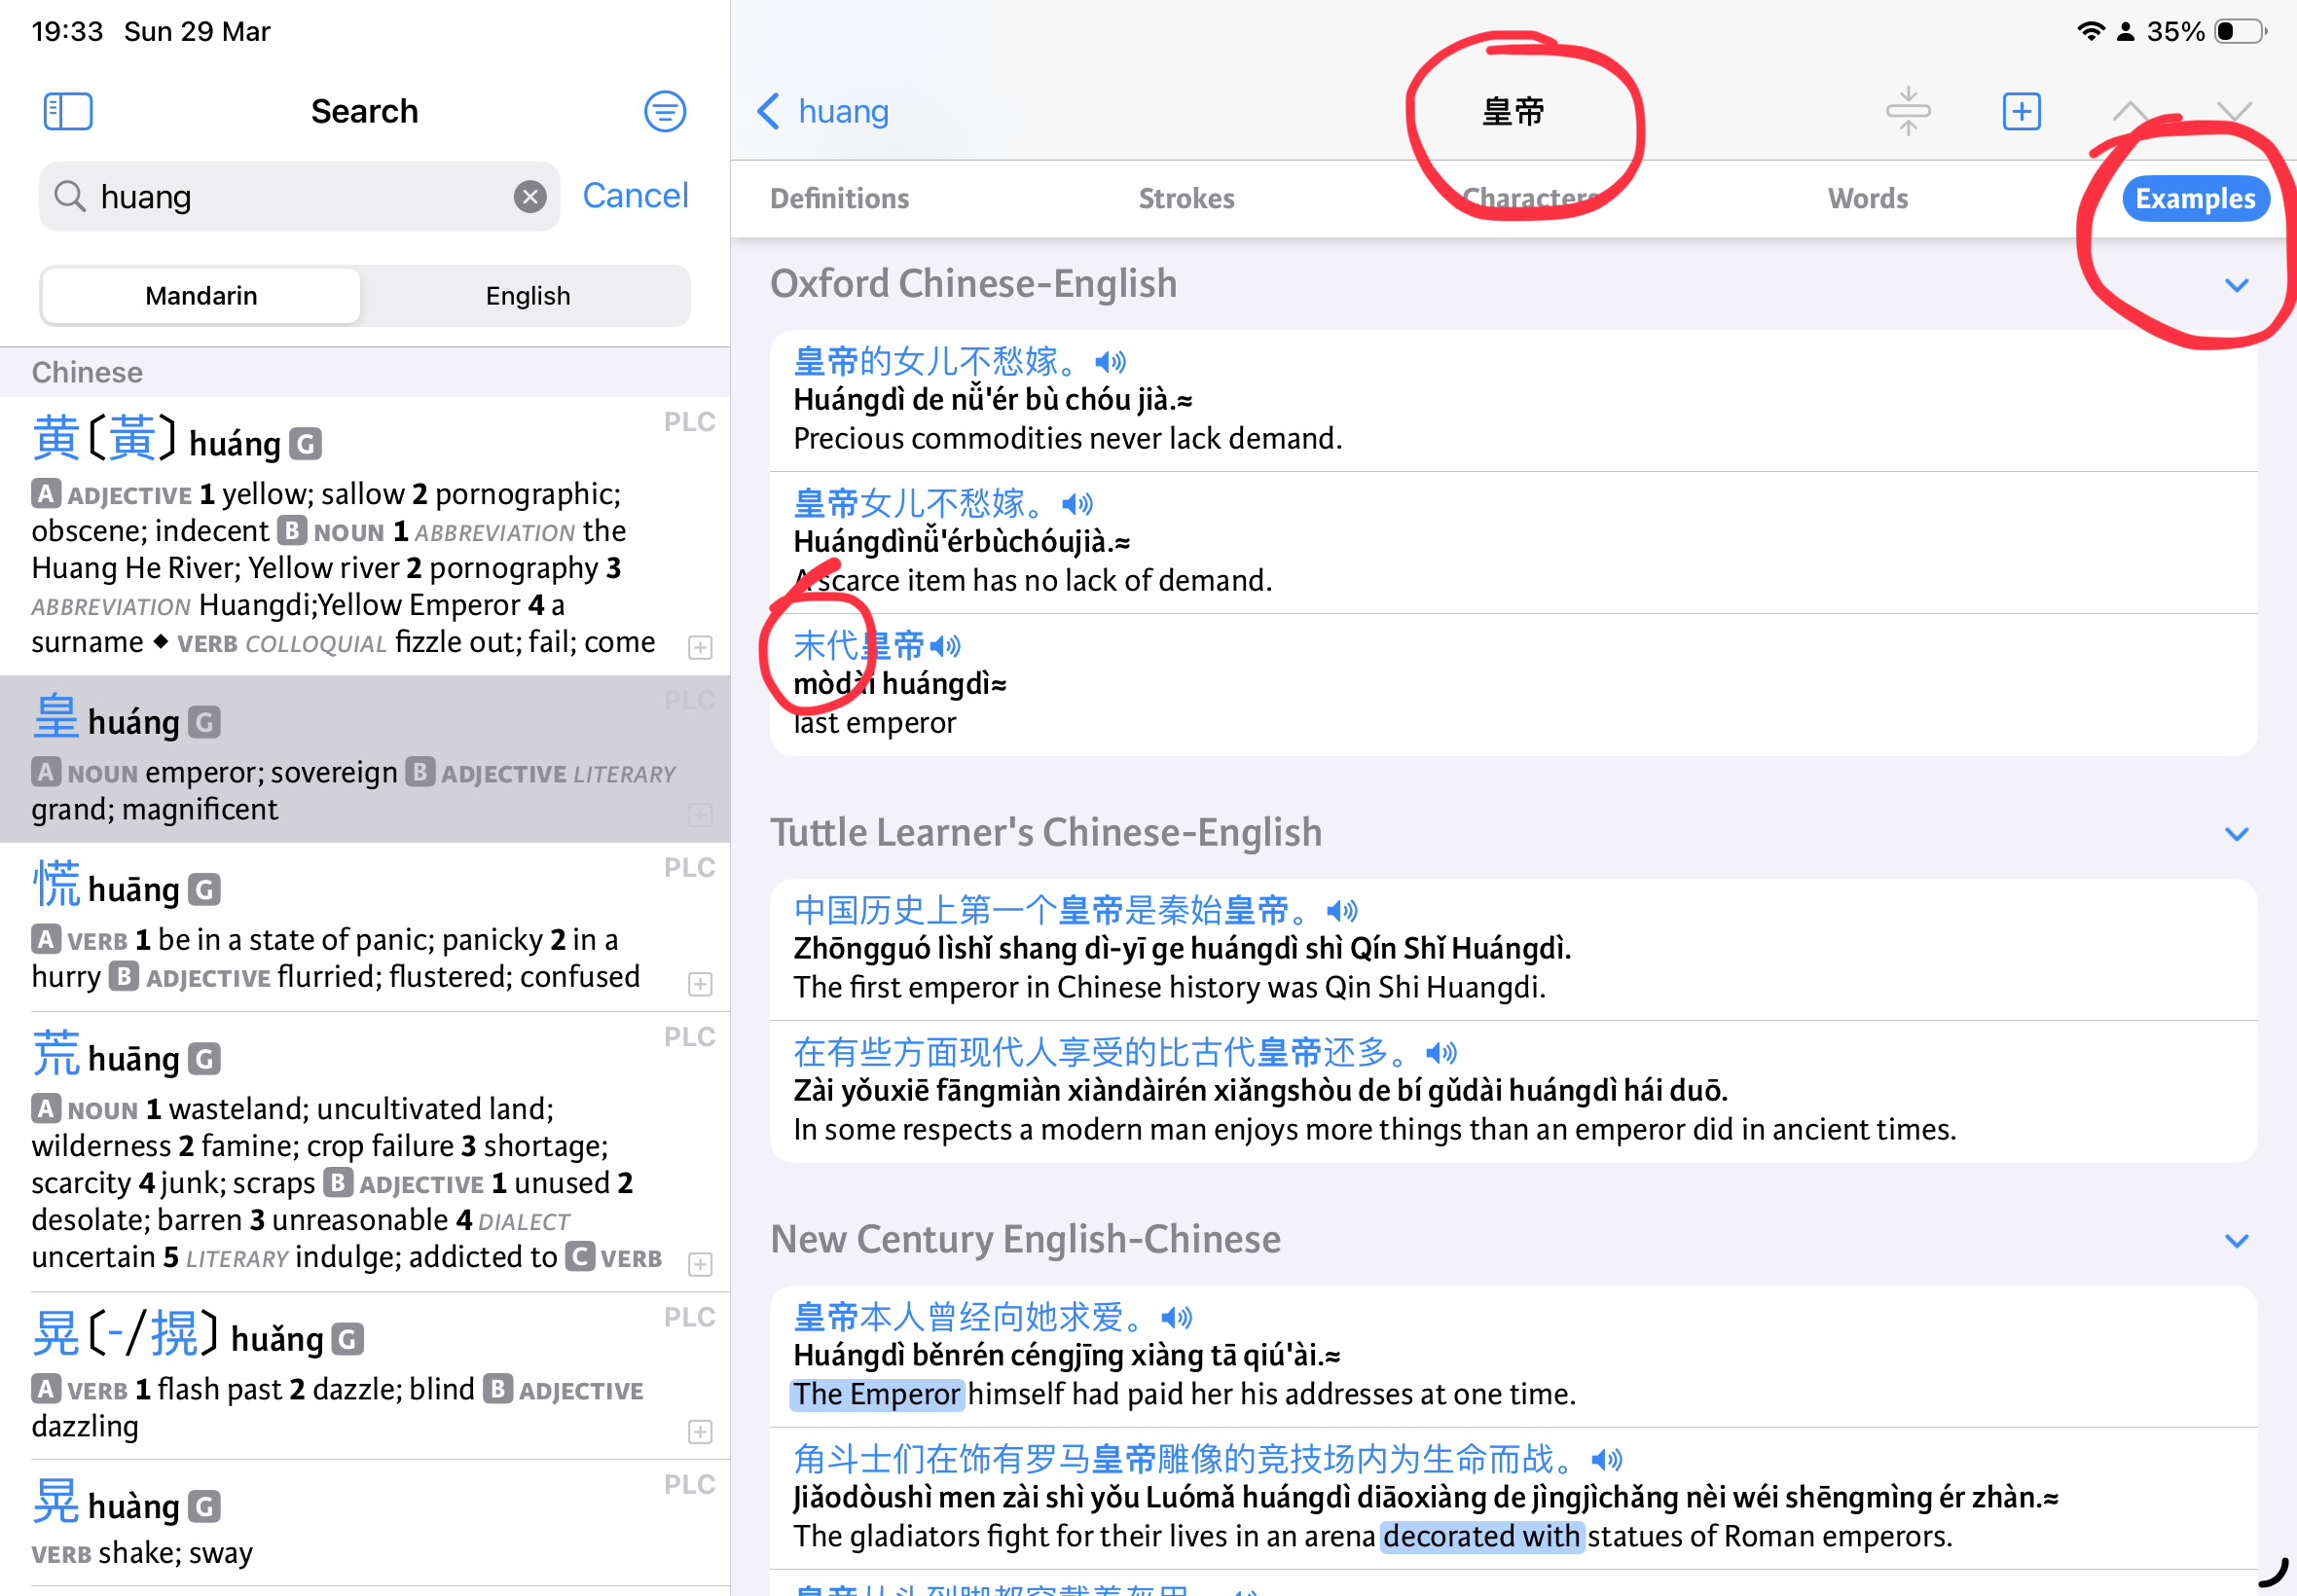Play audio for 皇帝的女儿不愁嫁 sentence
This screenshot has width=2297, height=1596.
coord(1110,362)
